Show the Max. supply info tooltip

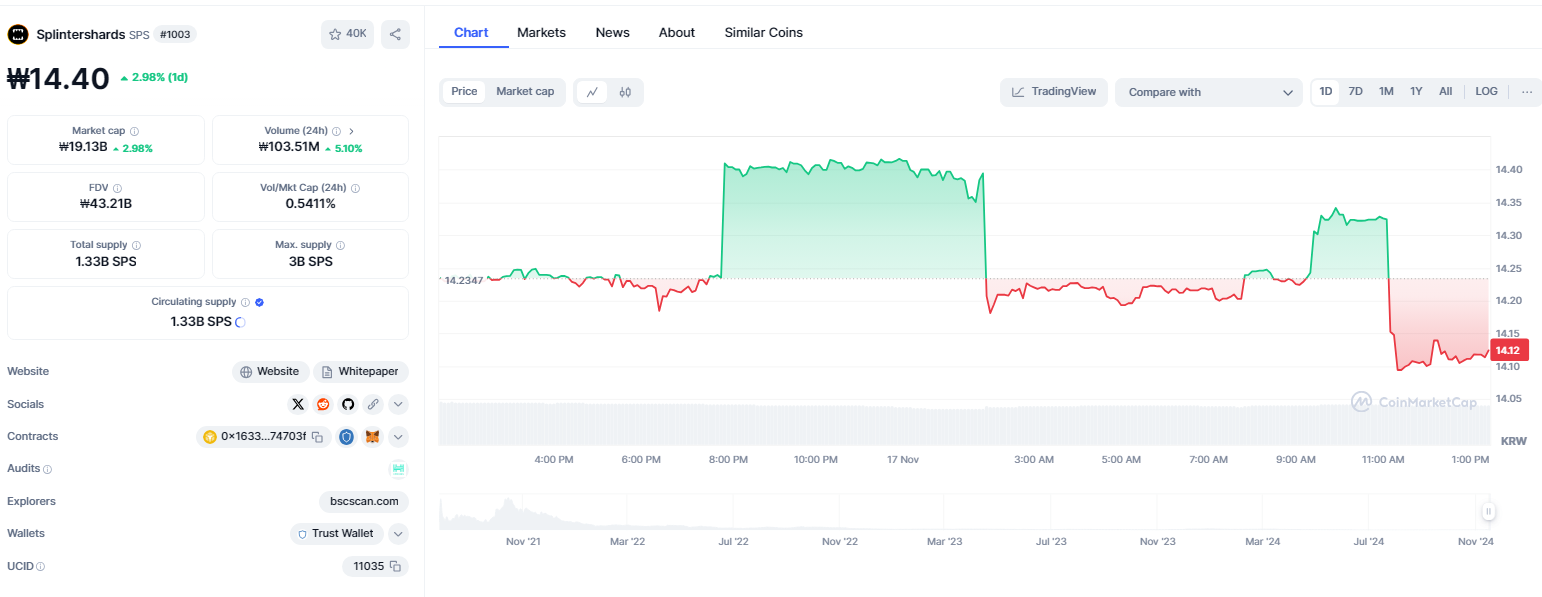point(340,245)
